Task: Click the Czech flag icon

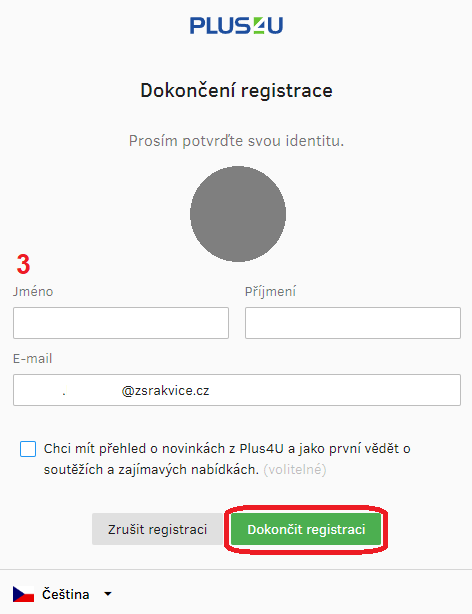Action: 23,594
